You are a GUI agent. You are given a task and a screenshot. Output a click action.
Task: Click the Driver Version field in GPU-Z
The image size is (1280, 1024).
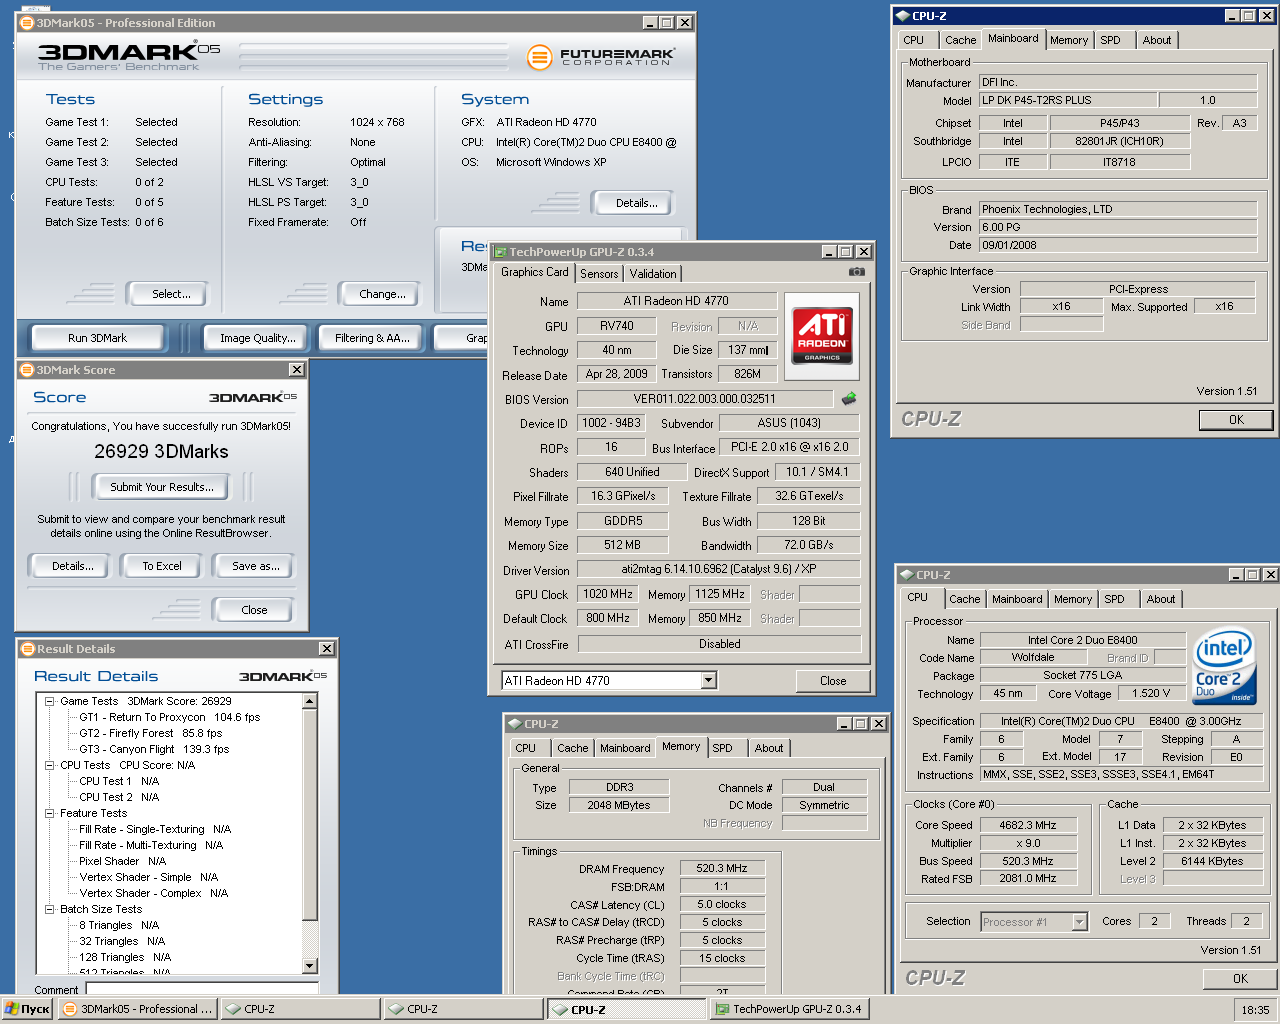[719, 569]
